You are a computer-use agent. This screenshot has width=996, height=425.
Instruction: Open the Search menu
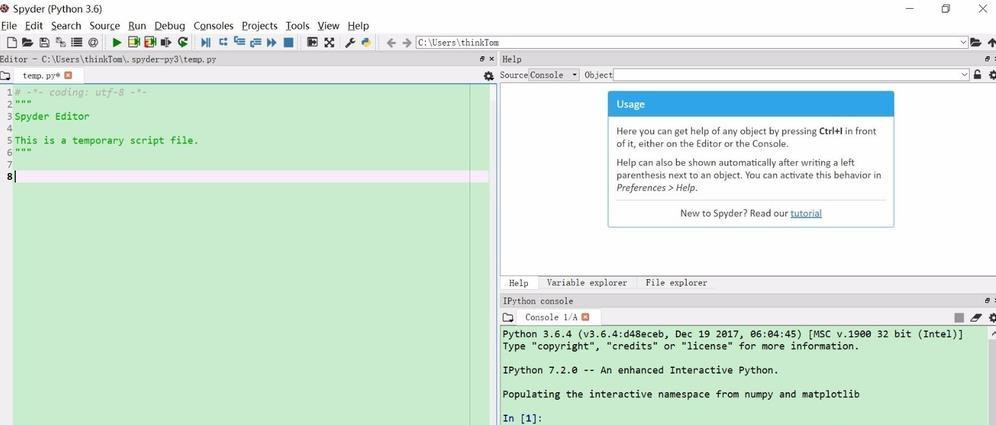click(x=66, y=26)
